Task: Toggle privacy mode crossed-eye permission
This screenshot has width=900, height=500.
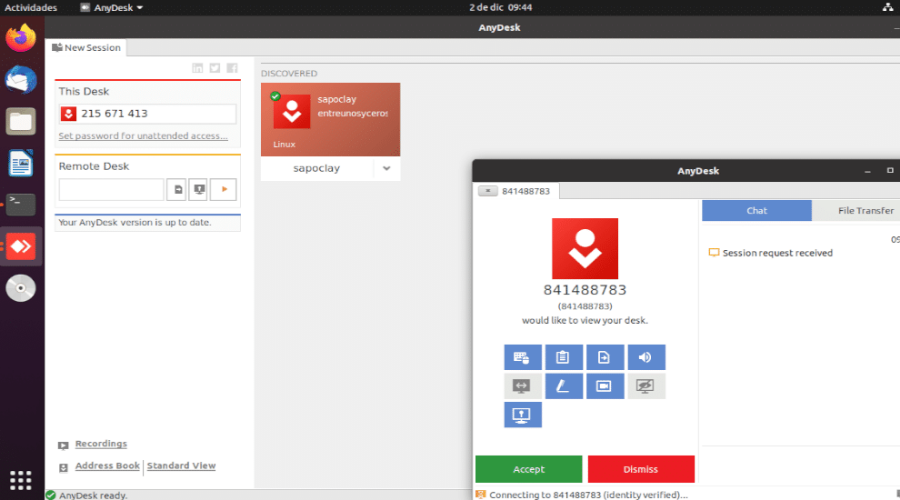Action: click(x=646, y=386)
